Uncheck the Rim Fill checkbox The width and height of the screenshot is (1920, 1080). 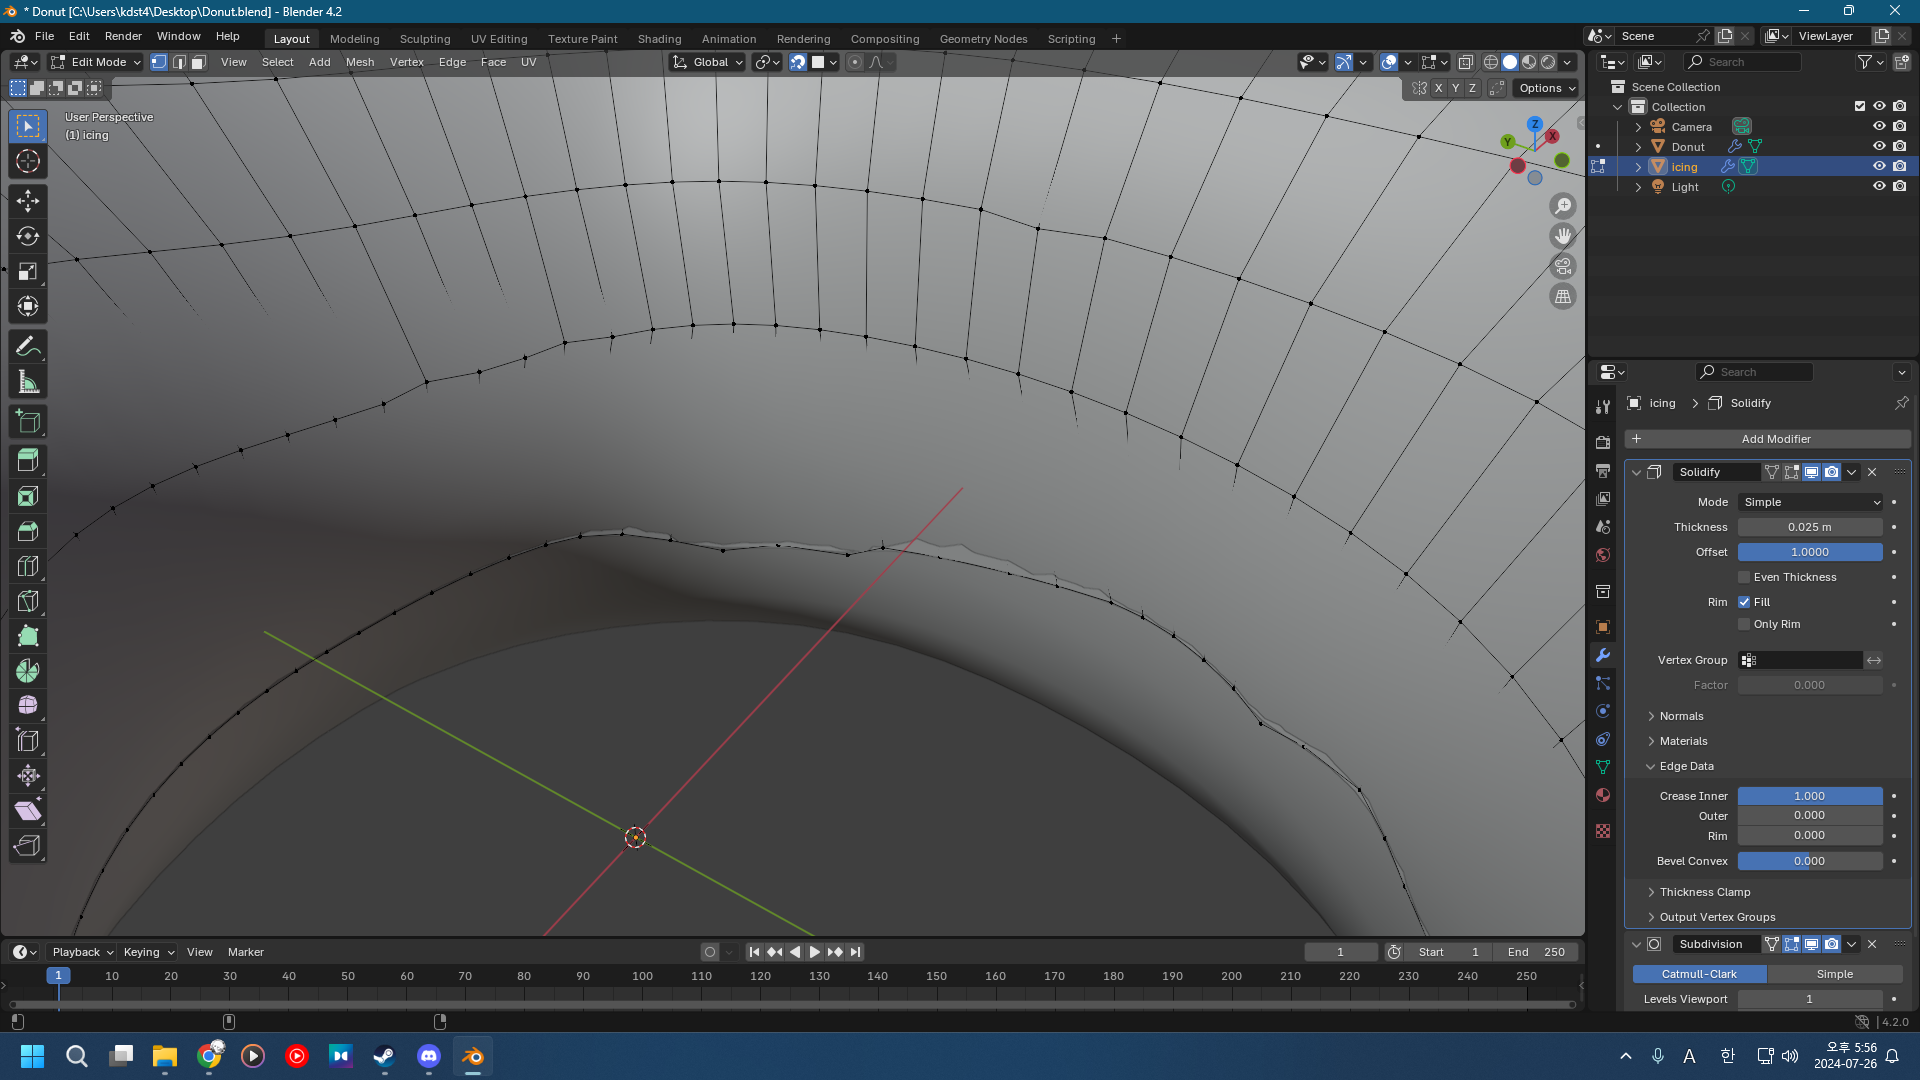1744,602
